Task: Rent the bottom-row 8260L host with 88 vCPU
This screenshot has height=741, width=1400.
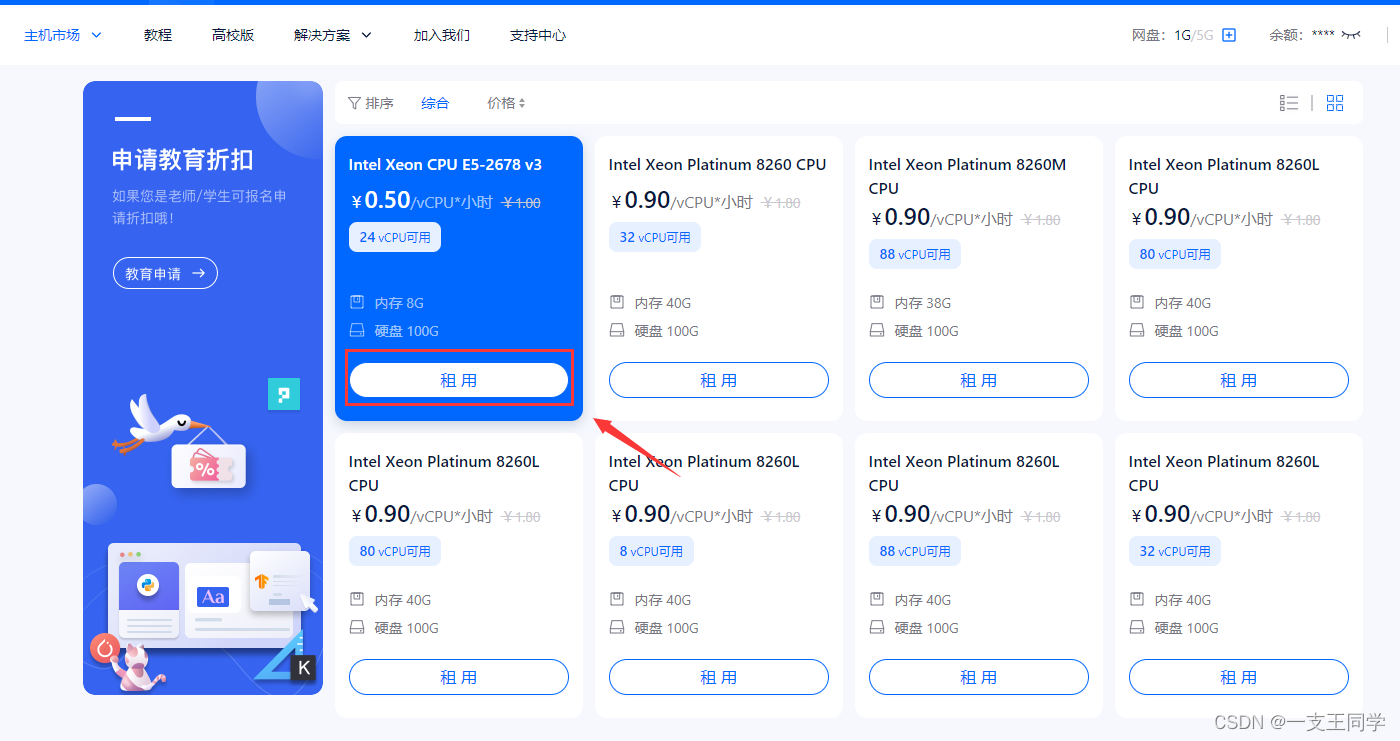Action: point(979,677)
